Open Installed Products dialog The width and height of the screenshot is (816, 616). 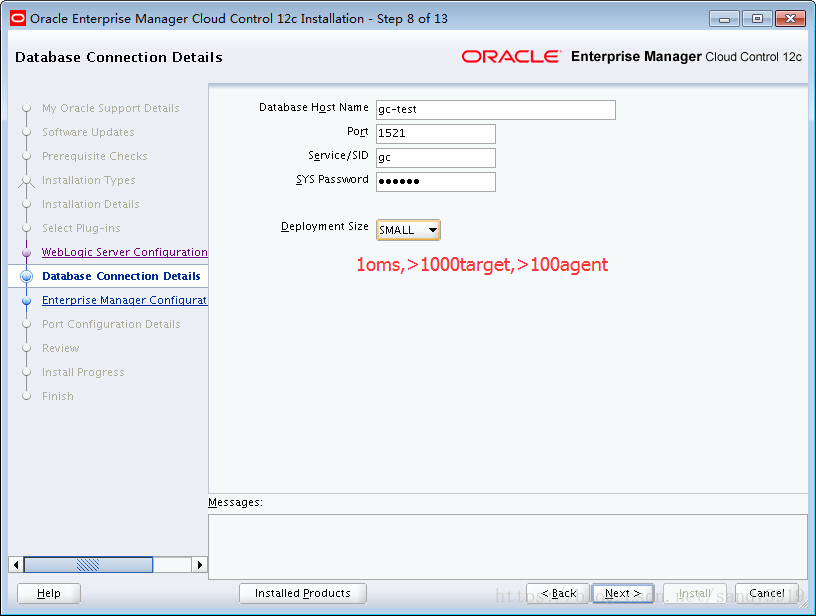[x=302, y=593]
